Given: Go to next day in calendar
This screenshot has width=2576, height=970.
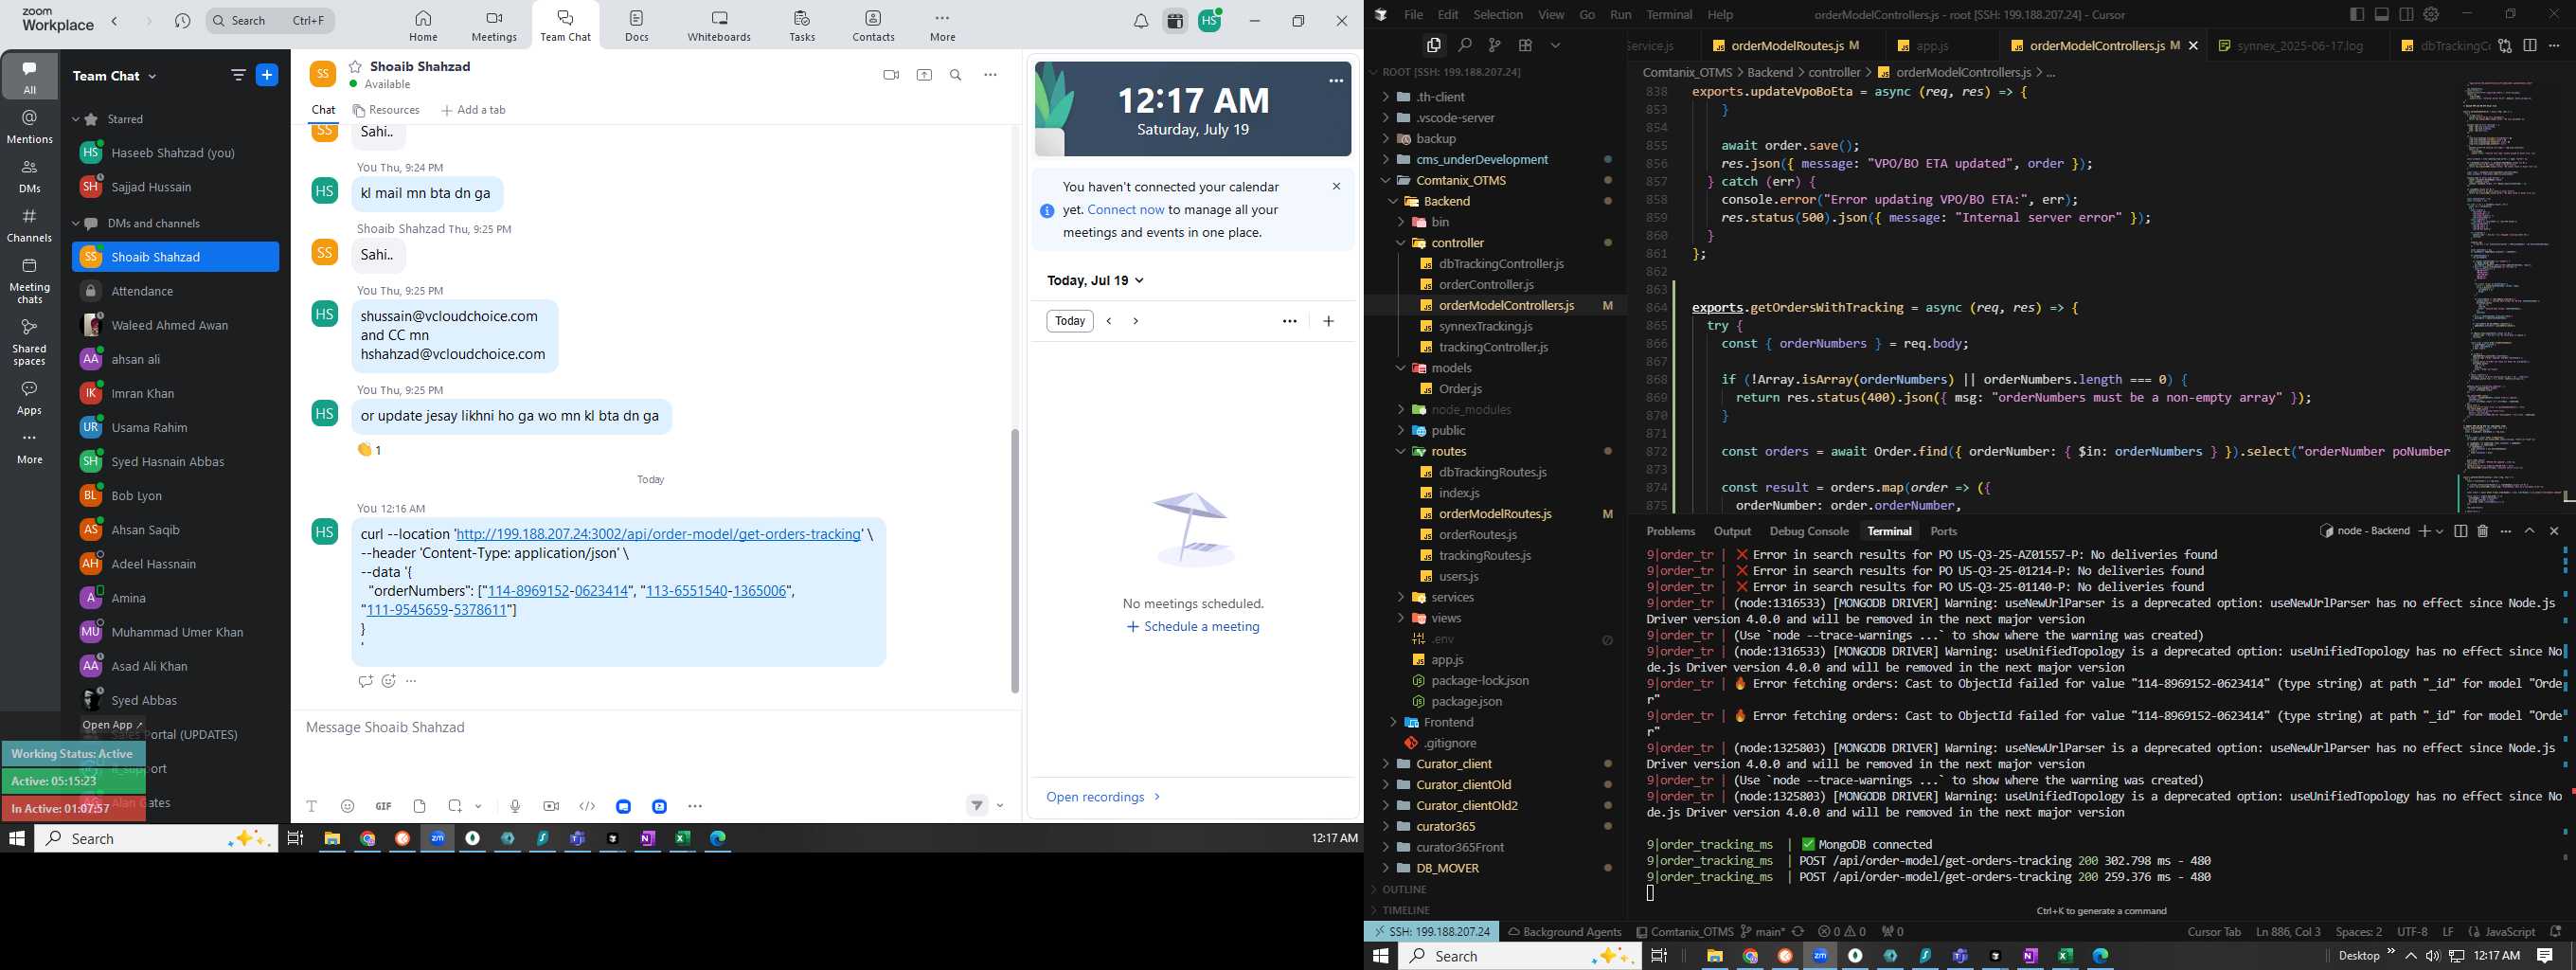Looking at the screenshot, I should [1136, 321].
